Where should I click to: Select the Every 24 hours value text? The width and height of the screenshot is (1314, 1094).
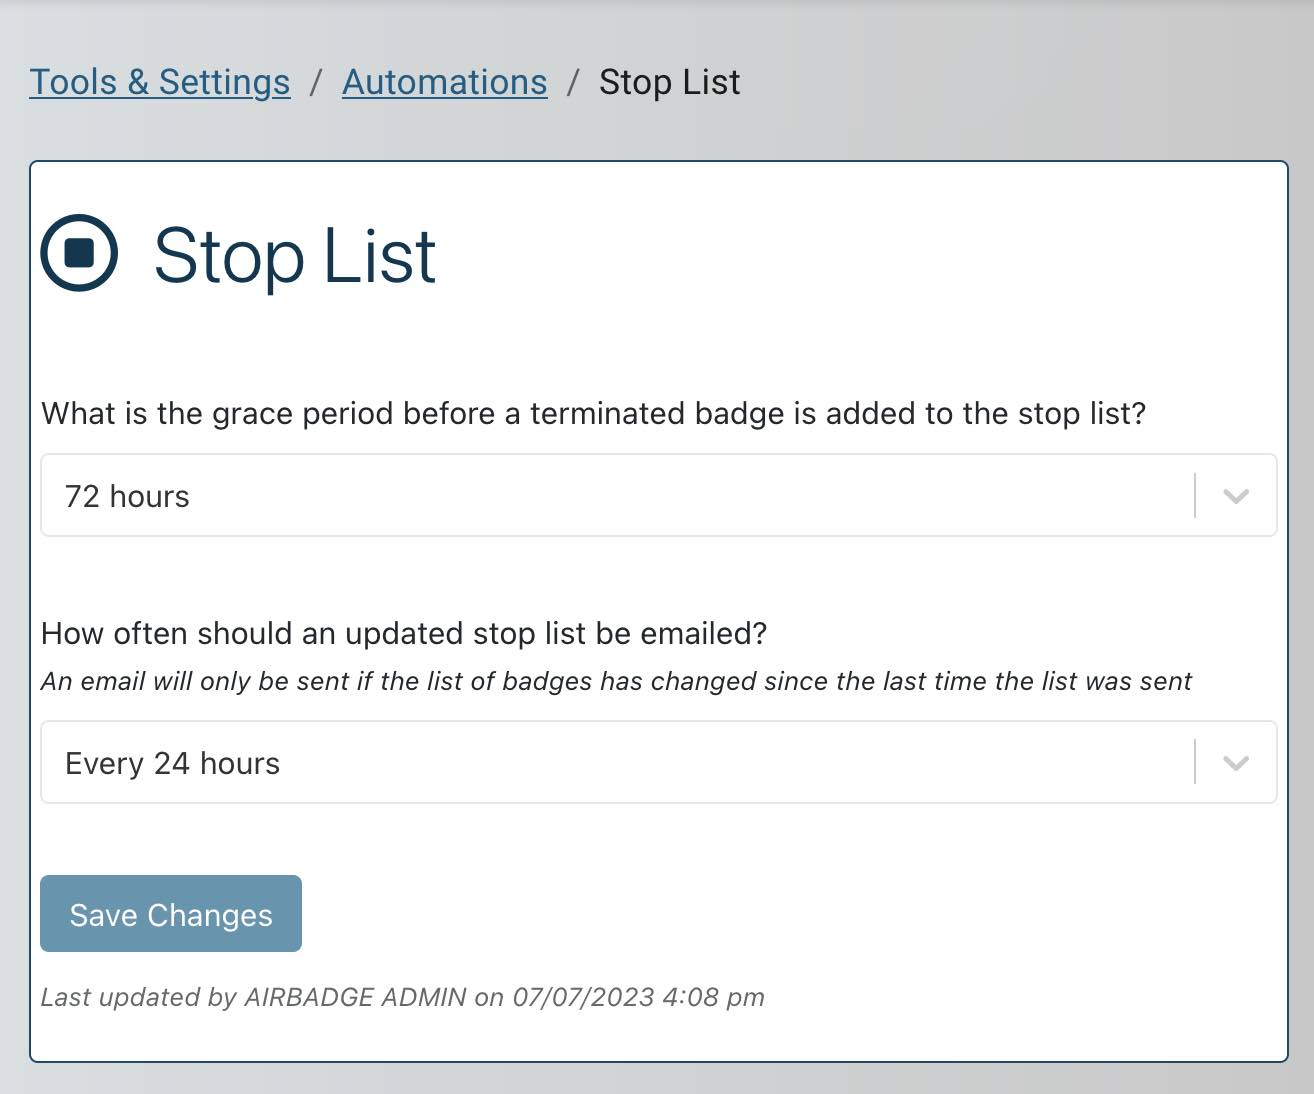click(x=172, y=763)
